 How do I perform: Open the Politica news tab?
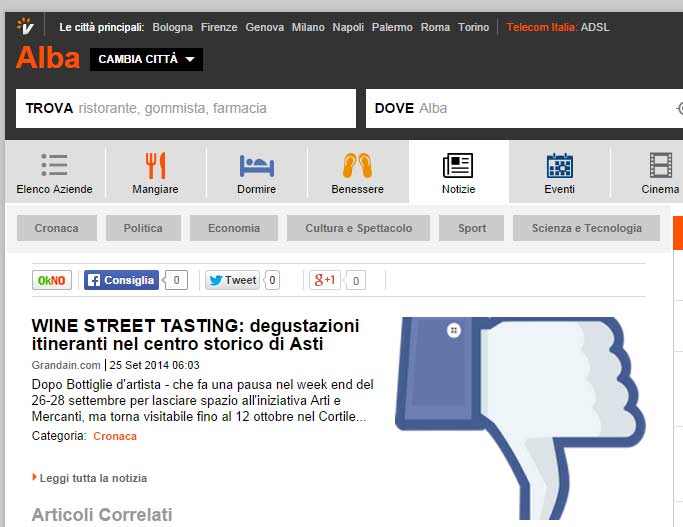[x=143, y=228]
